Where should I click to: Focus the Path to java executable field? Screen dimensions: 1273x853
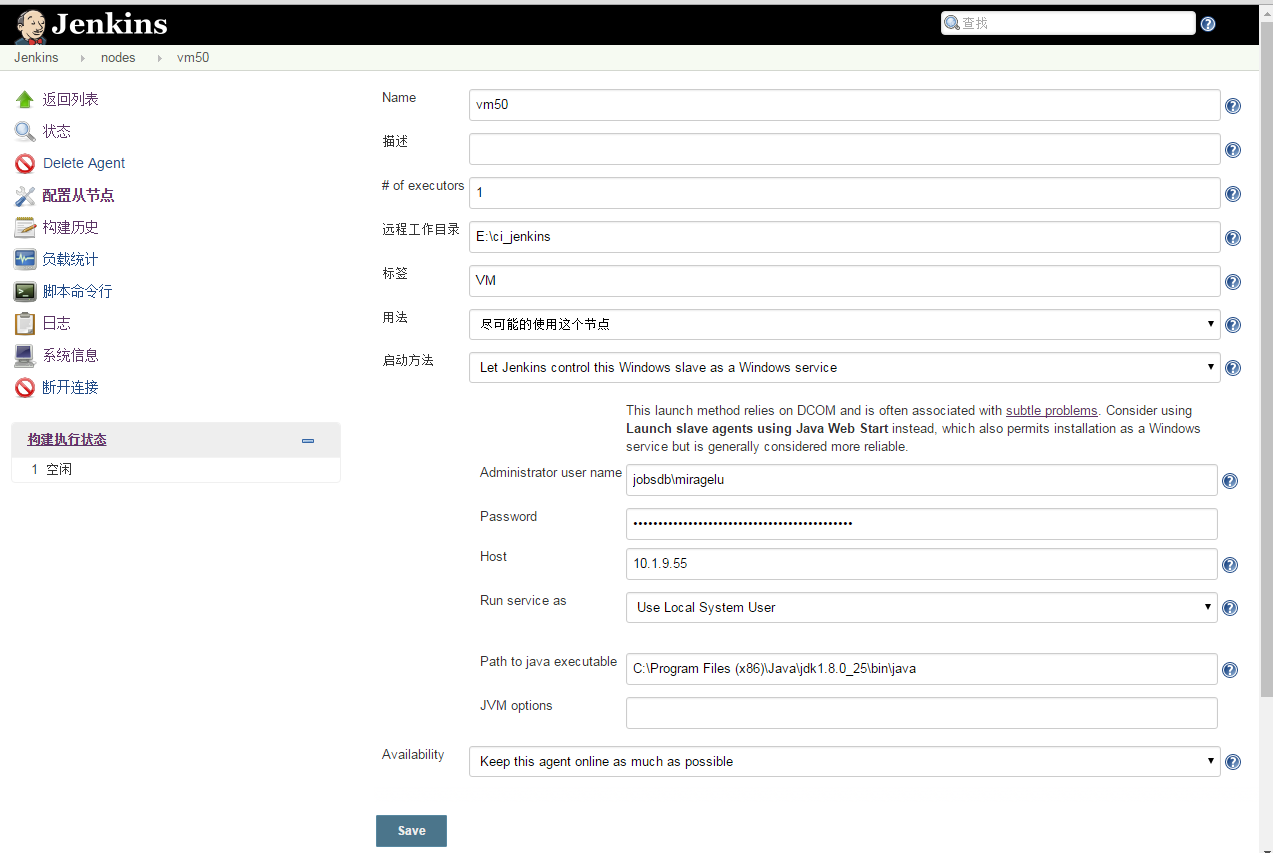[x=921, y=669]
